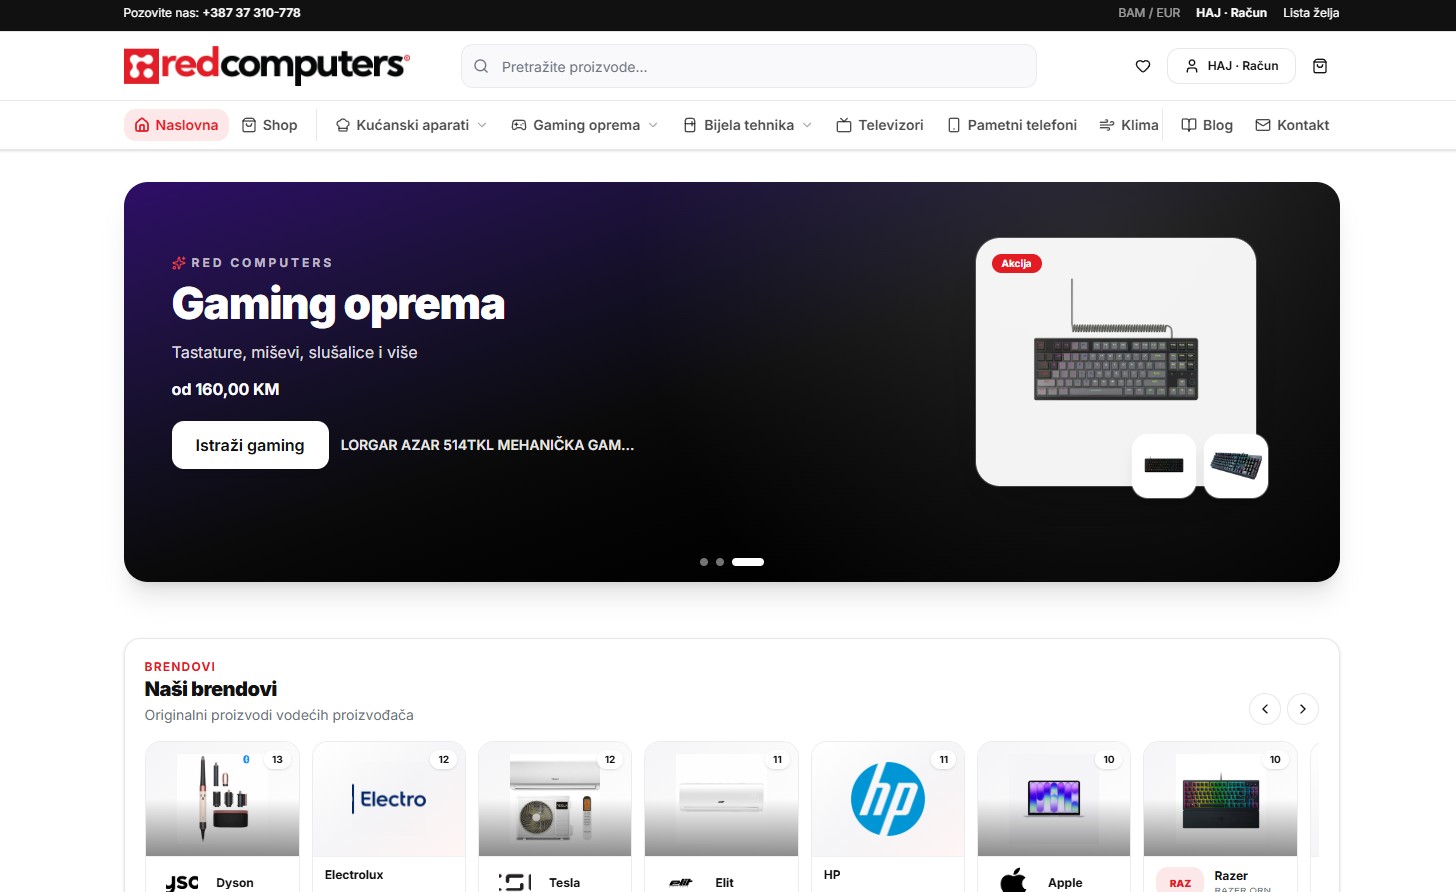Open the Dyson brand card image
Image resolution: width=1456 pixels, height=892 pixels.
tap(222, 799)
